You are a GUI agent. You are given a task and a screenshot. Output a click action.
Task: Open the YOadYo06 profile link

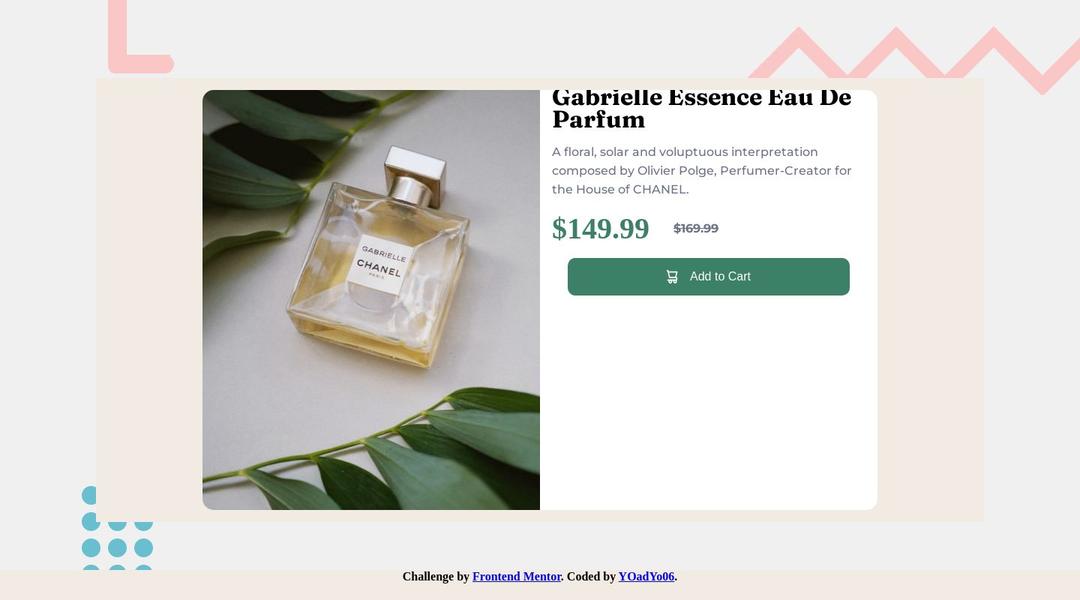(646, 577)
